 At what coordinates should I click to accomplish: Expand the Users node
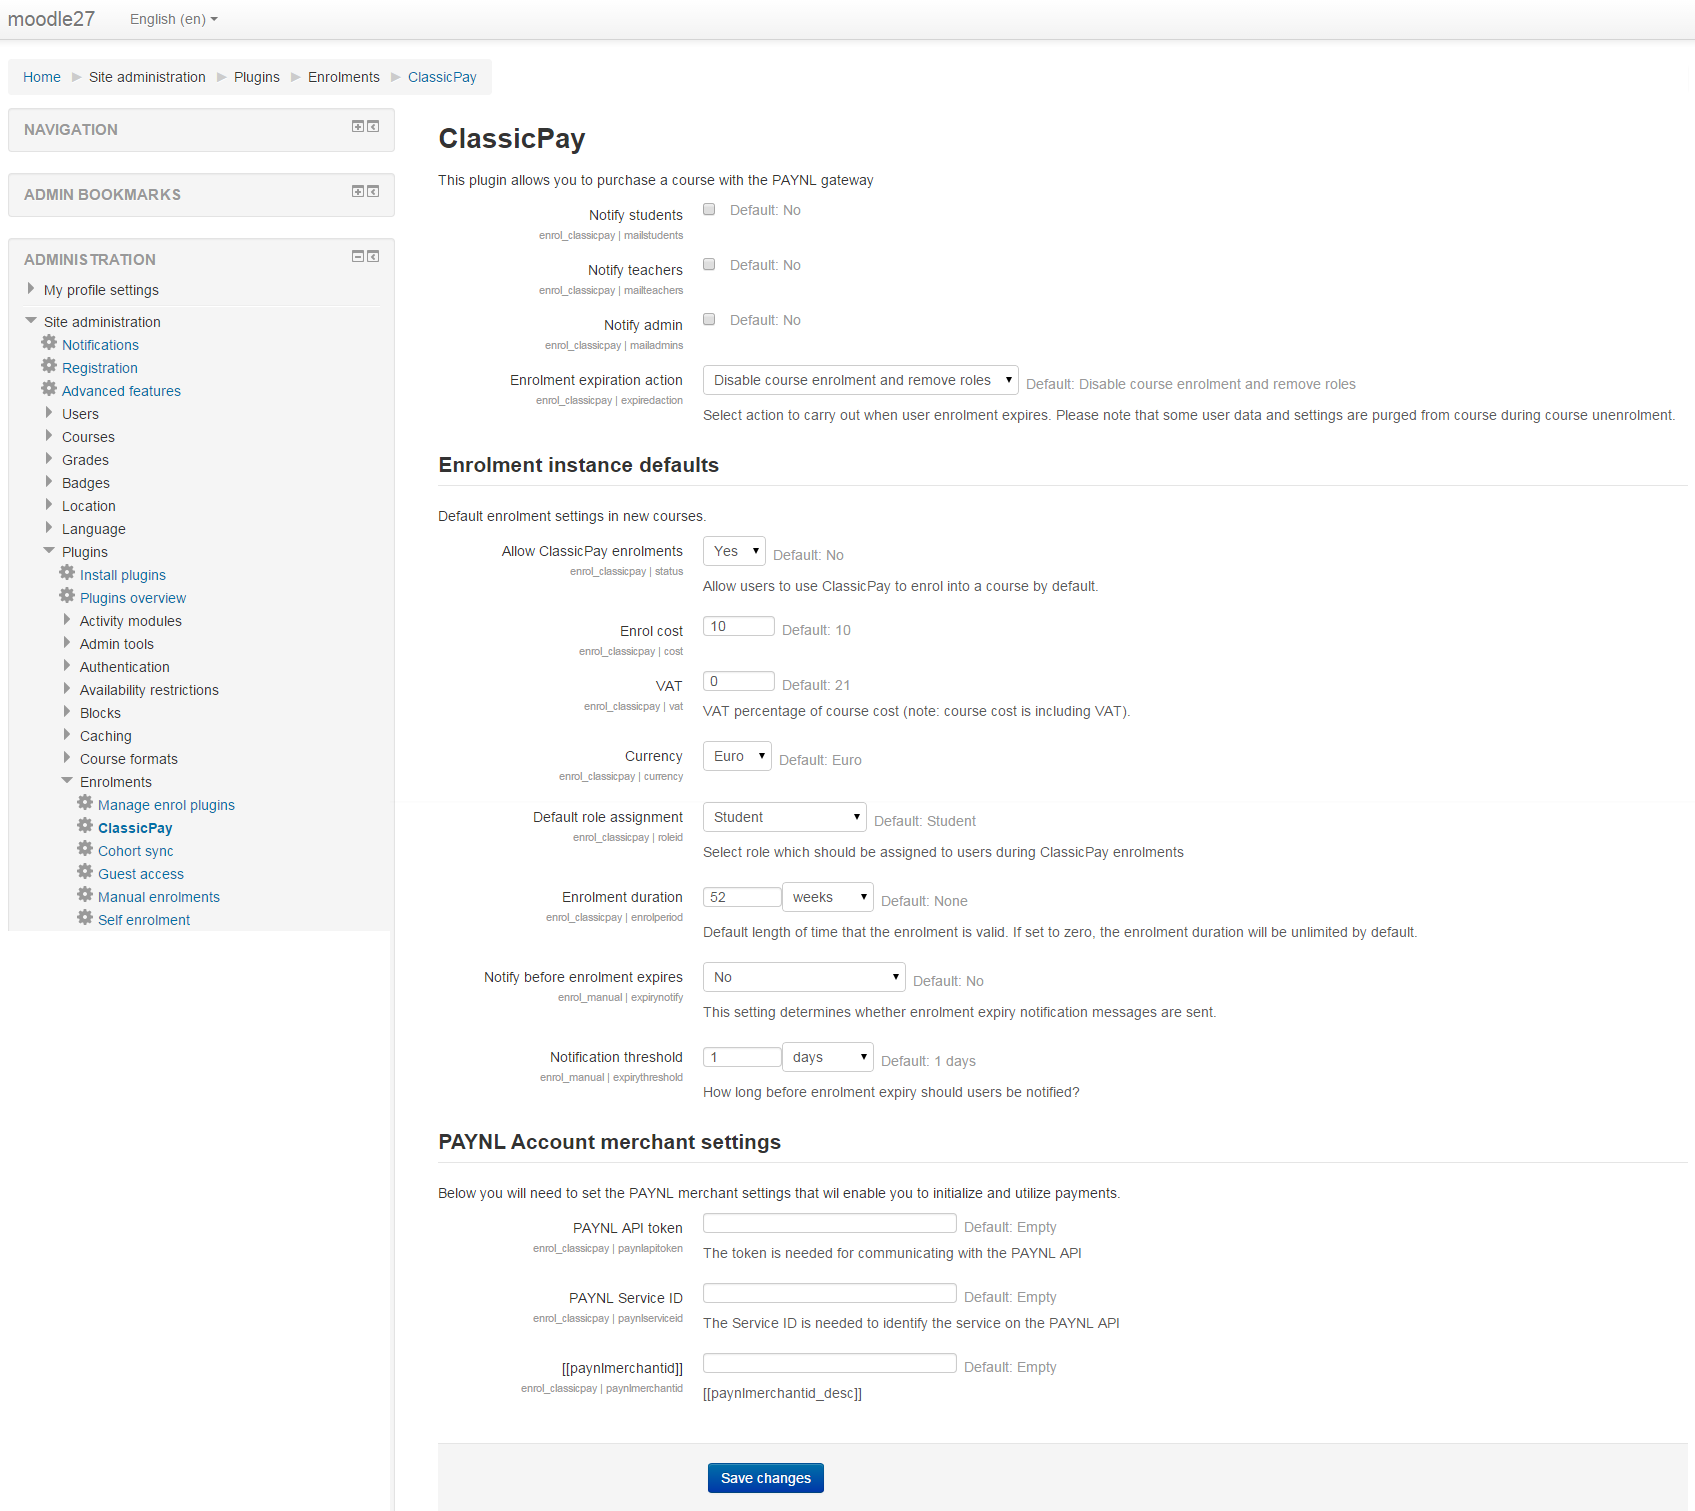click(x=49, y=413)
